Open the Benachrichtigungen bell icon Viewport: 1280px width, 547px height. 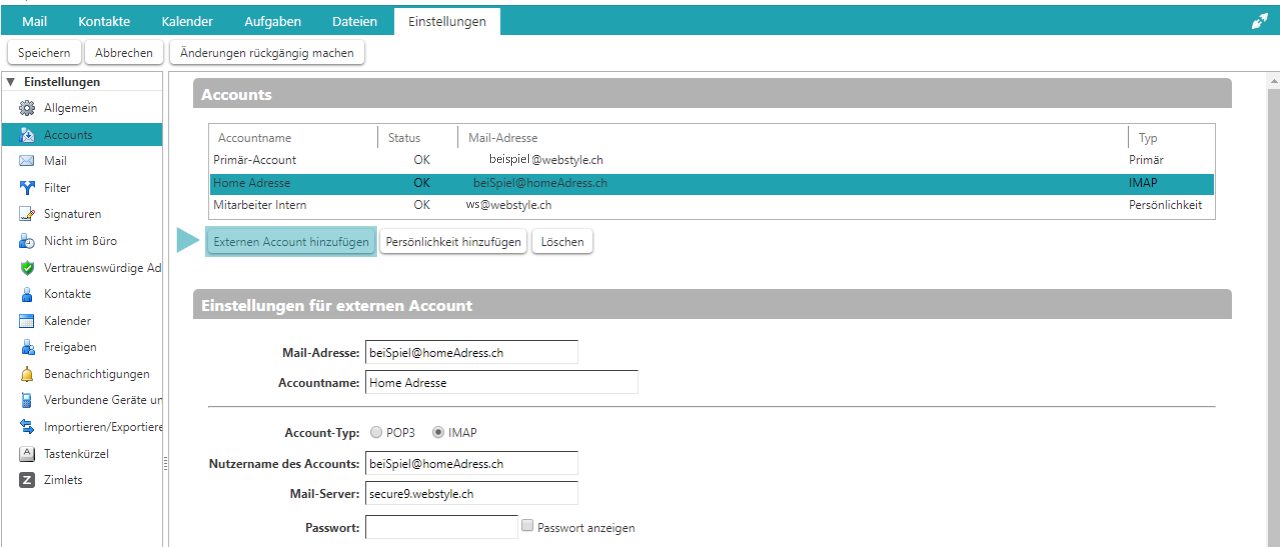click(x=28, y=374)
